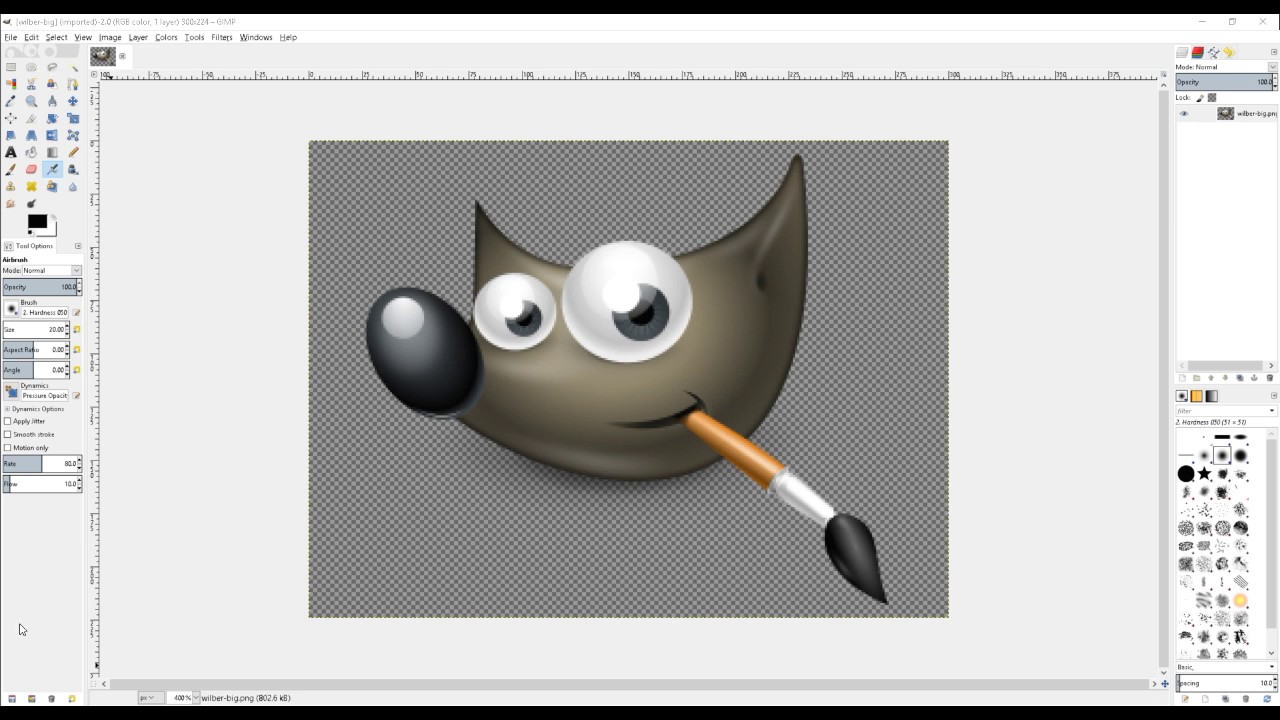Click the foreground black color swatch

point(36,222)
